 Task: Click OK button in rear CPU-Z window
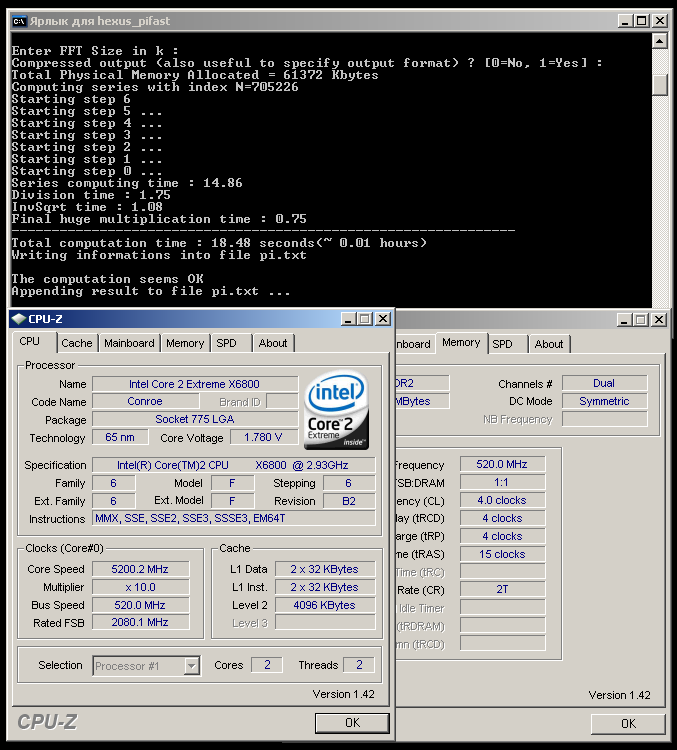point(628,724)
